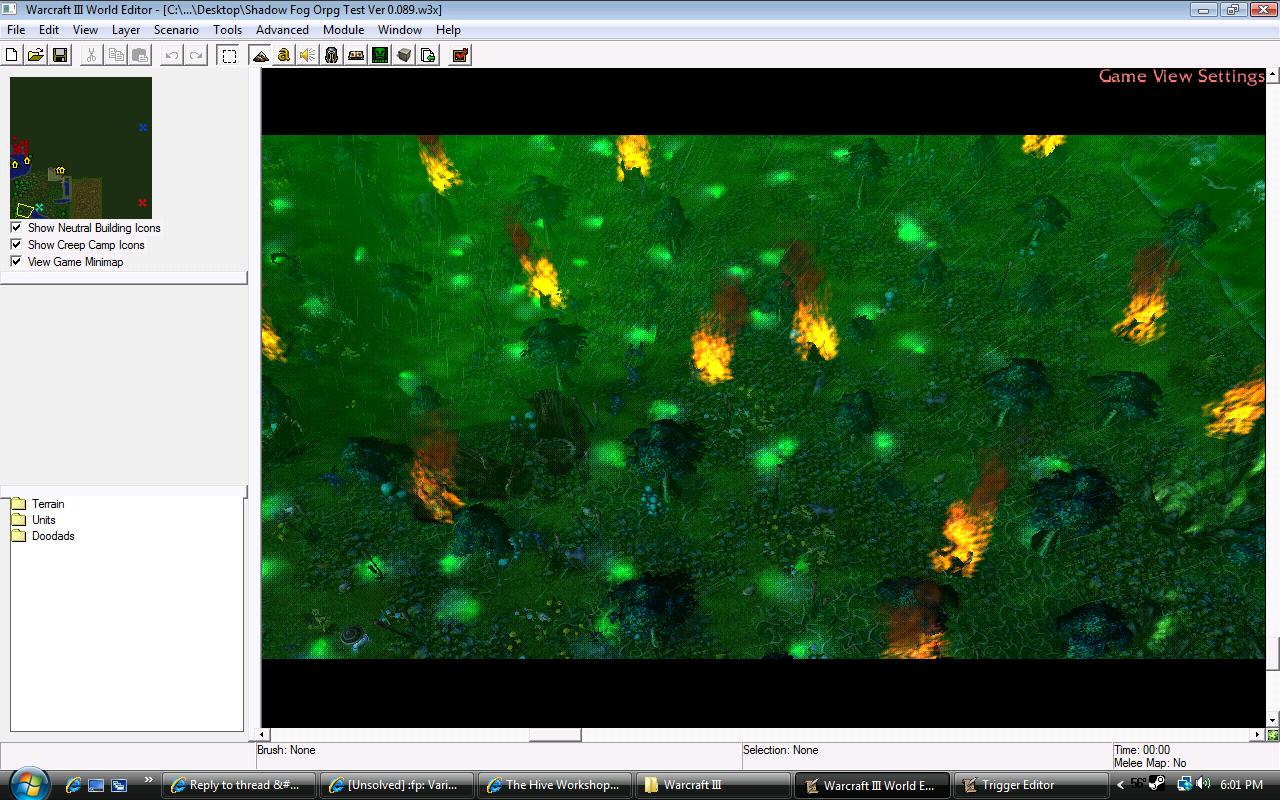The image size is (1280, 800).
Task: Switch to '[Unsolved] :fp: Vari...' taskbar window
Action: [x=396, y=785]
